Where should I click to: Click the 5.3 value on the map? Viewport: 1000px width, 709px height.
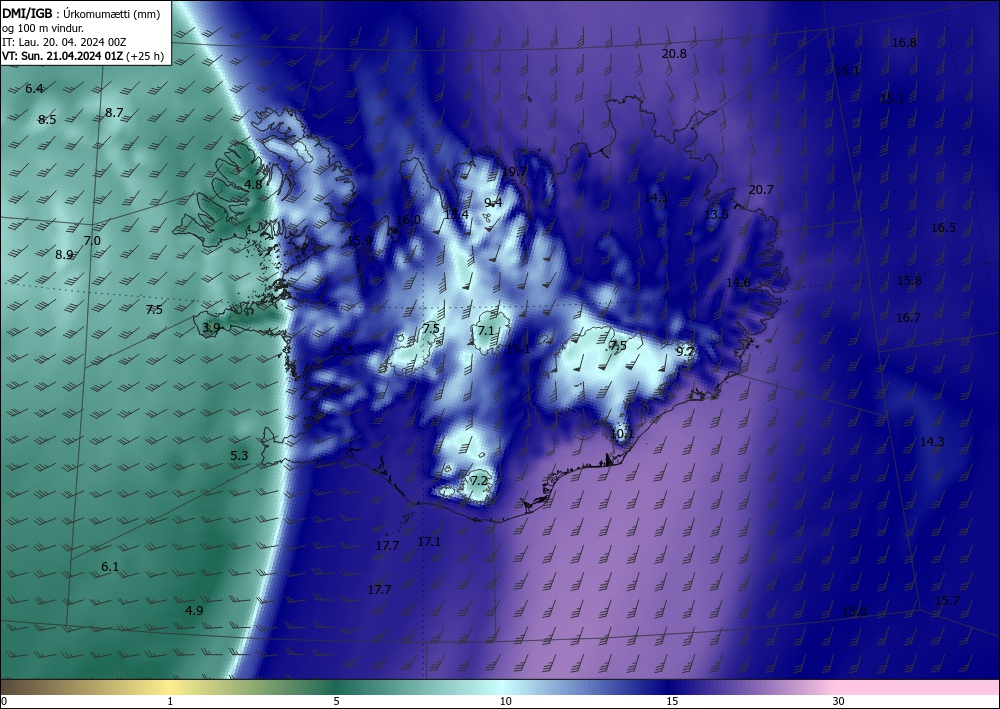239,455
